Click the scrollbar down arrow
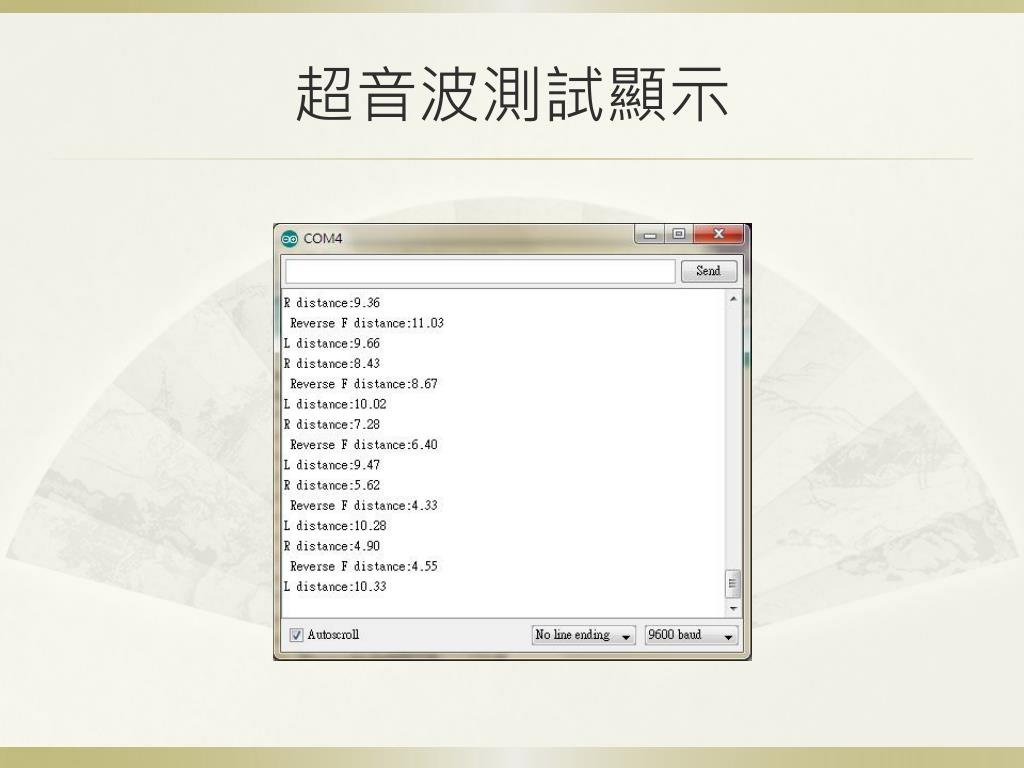Viewport: 1024px width, 768px height. tap(733, 608)
